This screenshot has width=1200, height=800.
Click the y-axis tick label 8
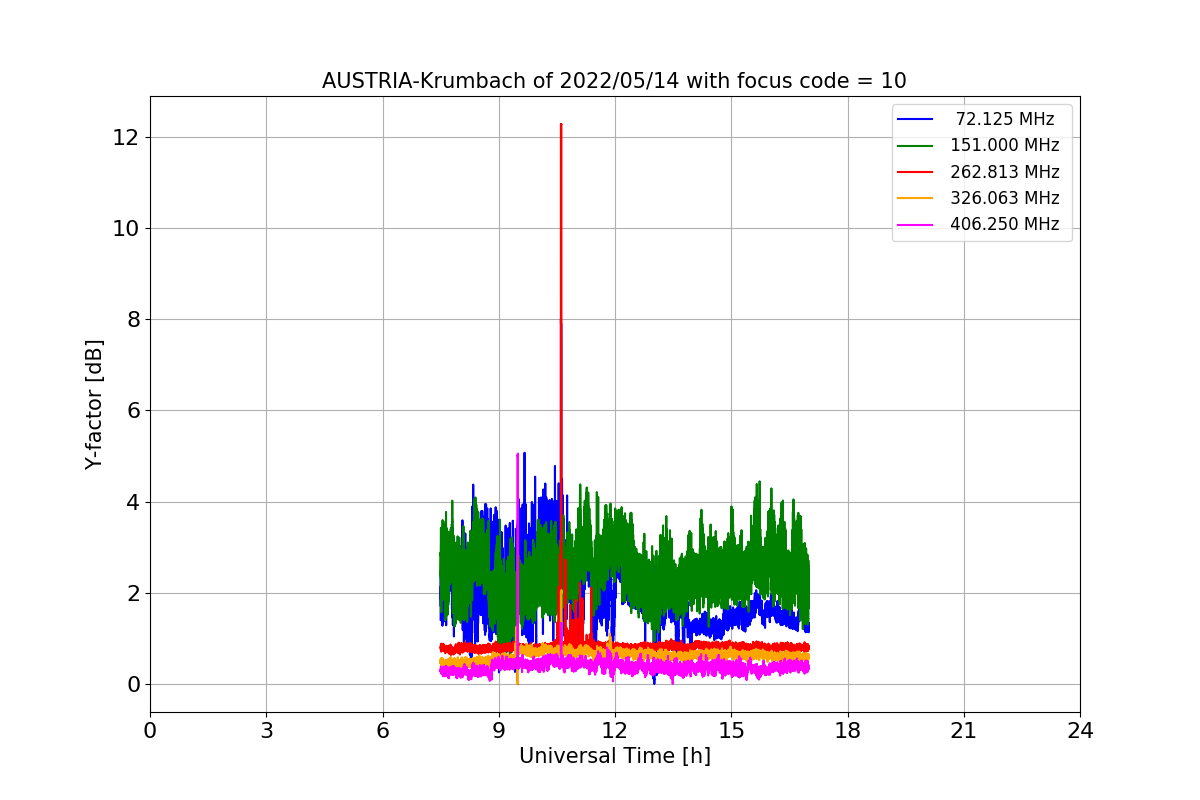pos(132,320)
